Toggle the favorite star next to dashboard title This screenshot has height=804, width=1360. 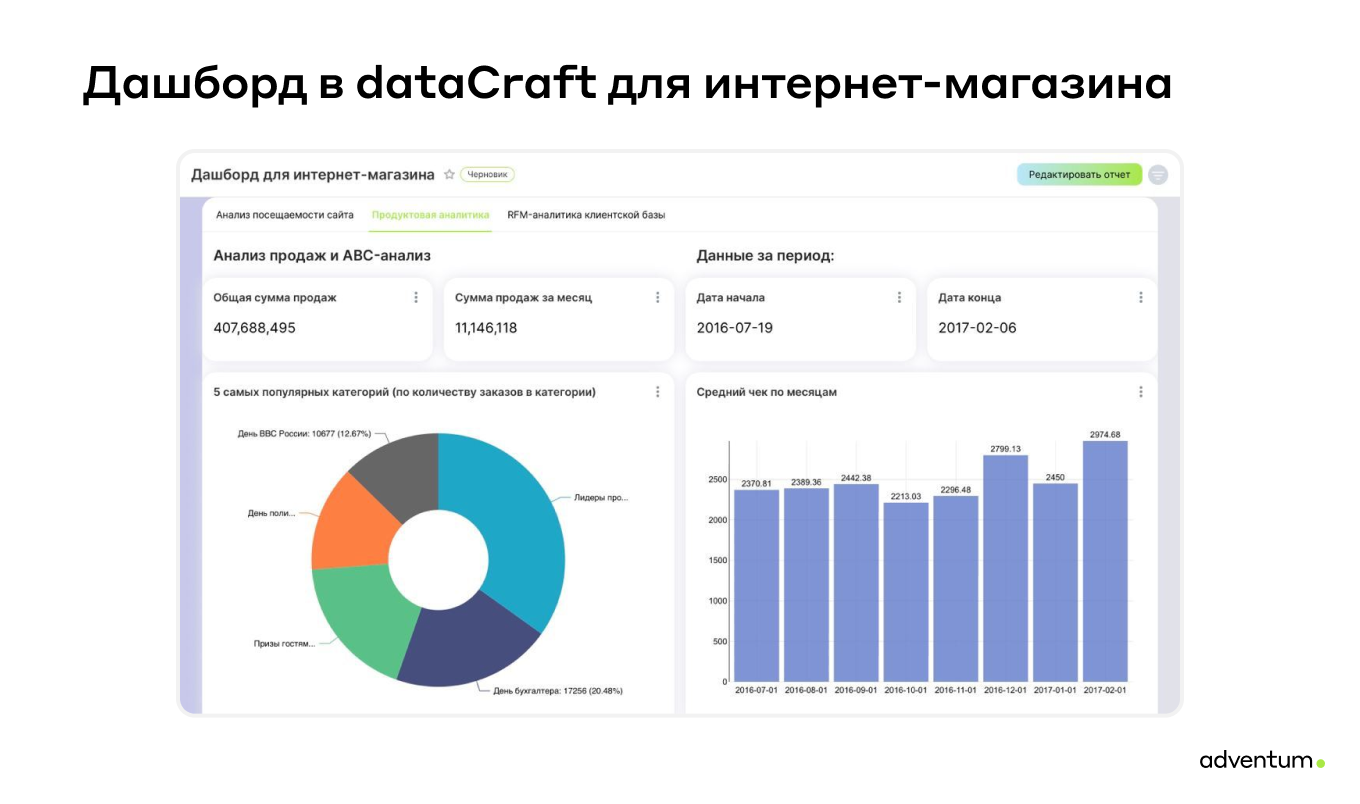pos(448,174)
